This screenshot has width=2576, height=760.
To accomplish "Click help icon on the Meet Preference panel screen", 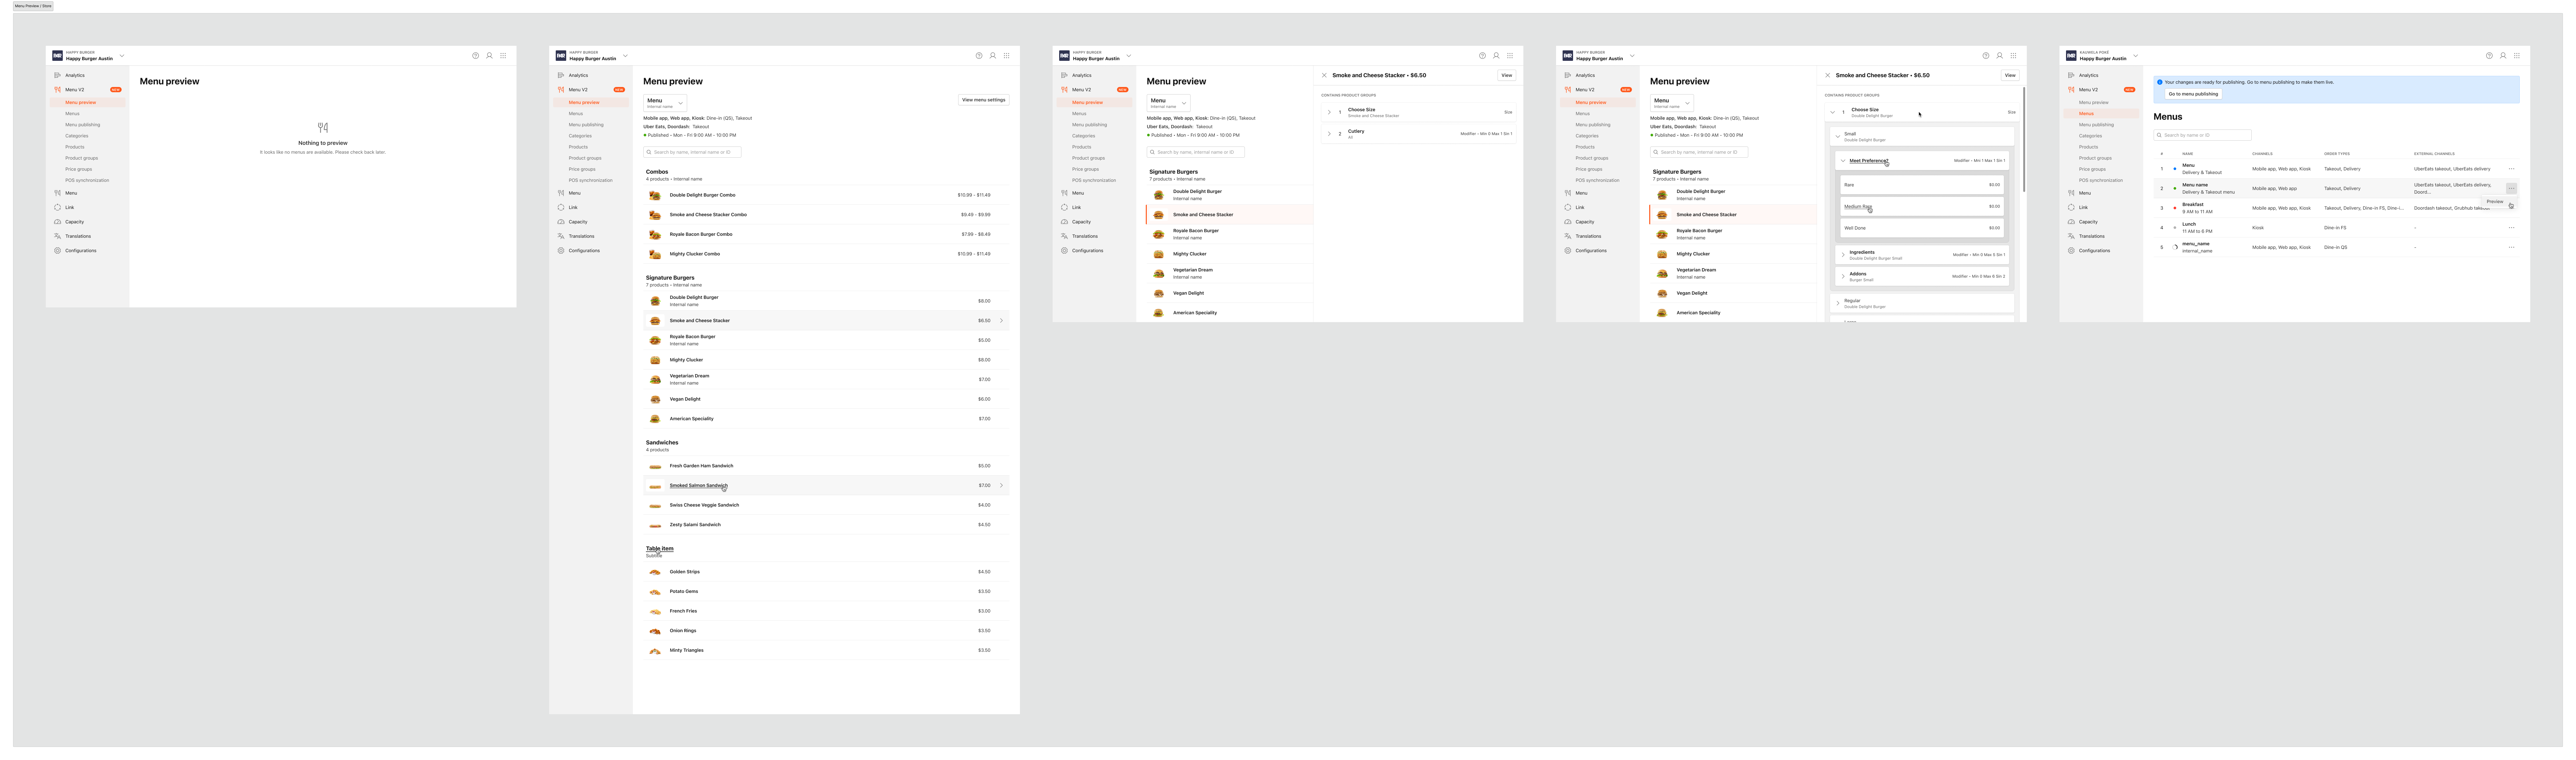I will pyautogui.click(x=1986, y=56).
